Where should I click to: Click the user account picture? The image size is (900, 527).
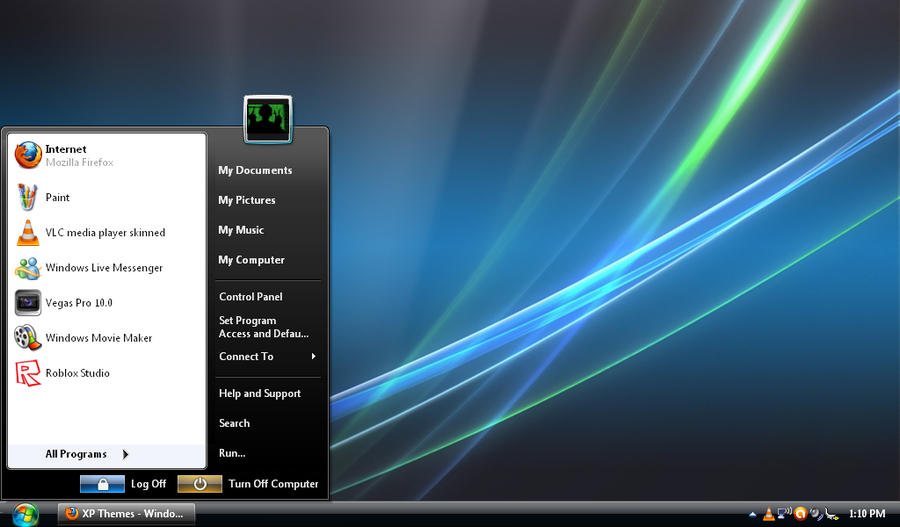point(267,119)
